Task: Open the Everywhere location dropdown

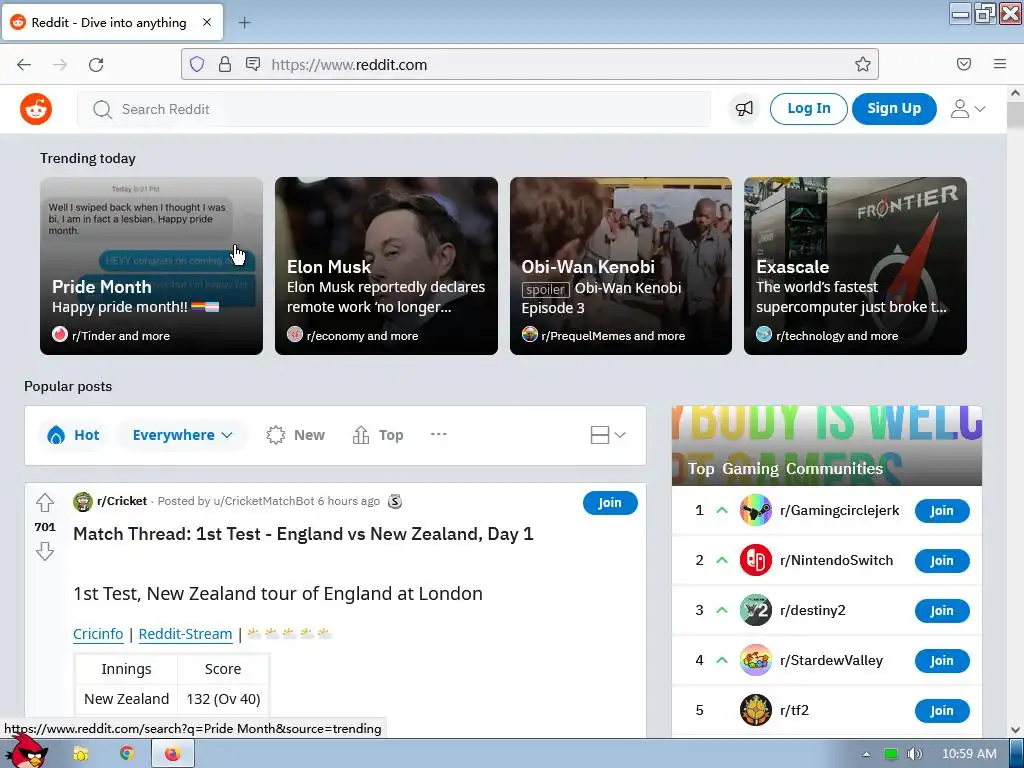Action: 182,435
